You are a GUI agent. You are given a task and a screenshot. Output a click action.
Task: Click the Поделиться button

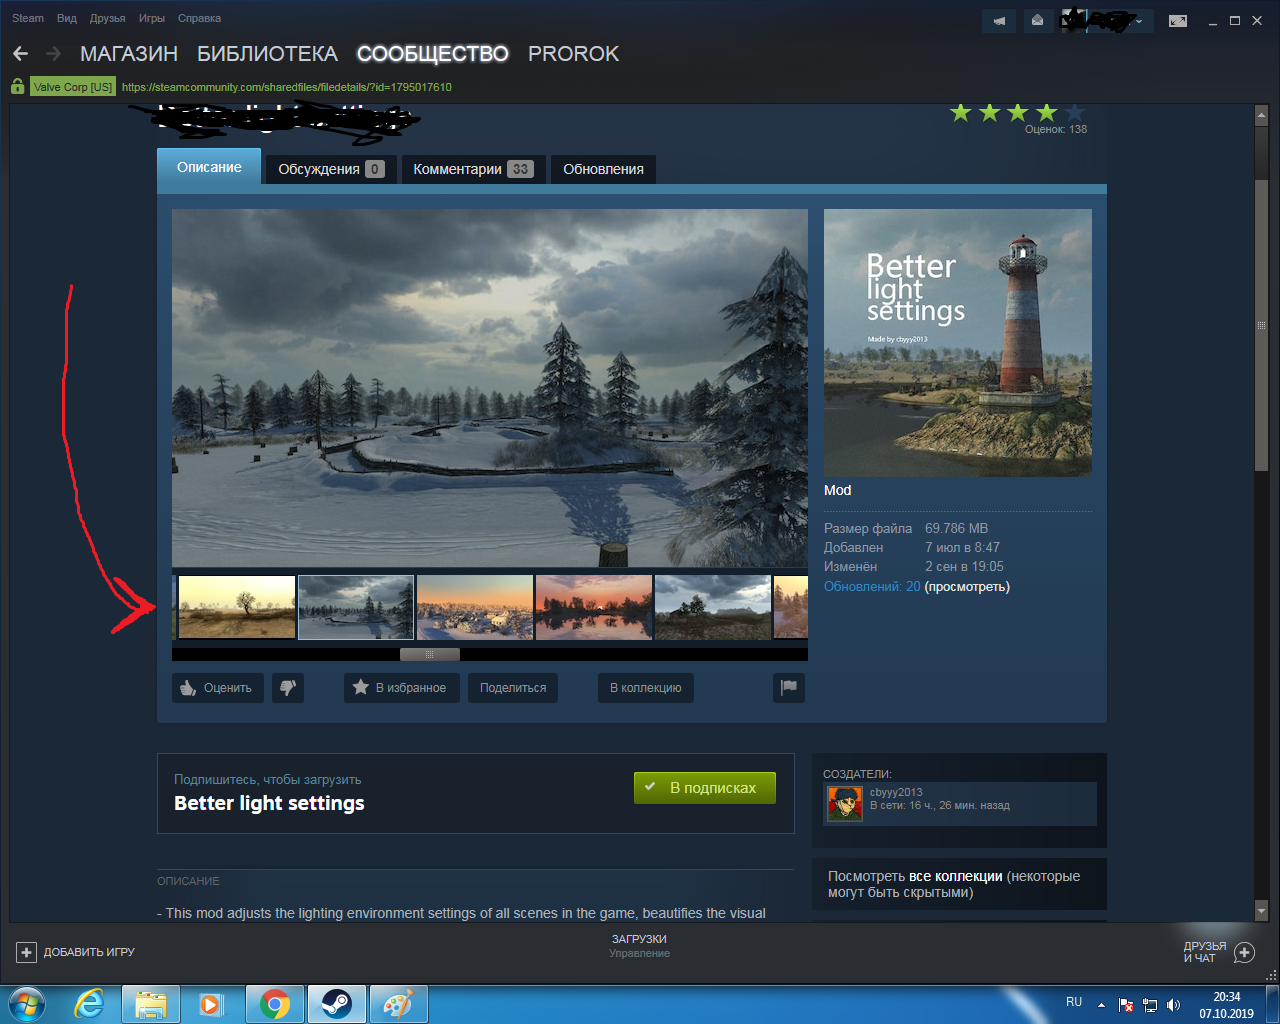tap(513, 688)
